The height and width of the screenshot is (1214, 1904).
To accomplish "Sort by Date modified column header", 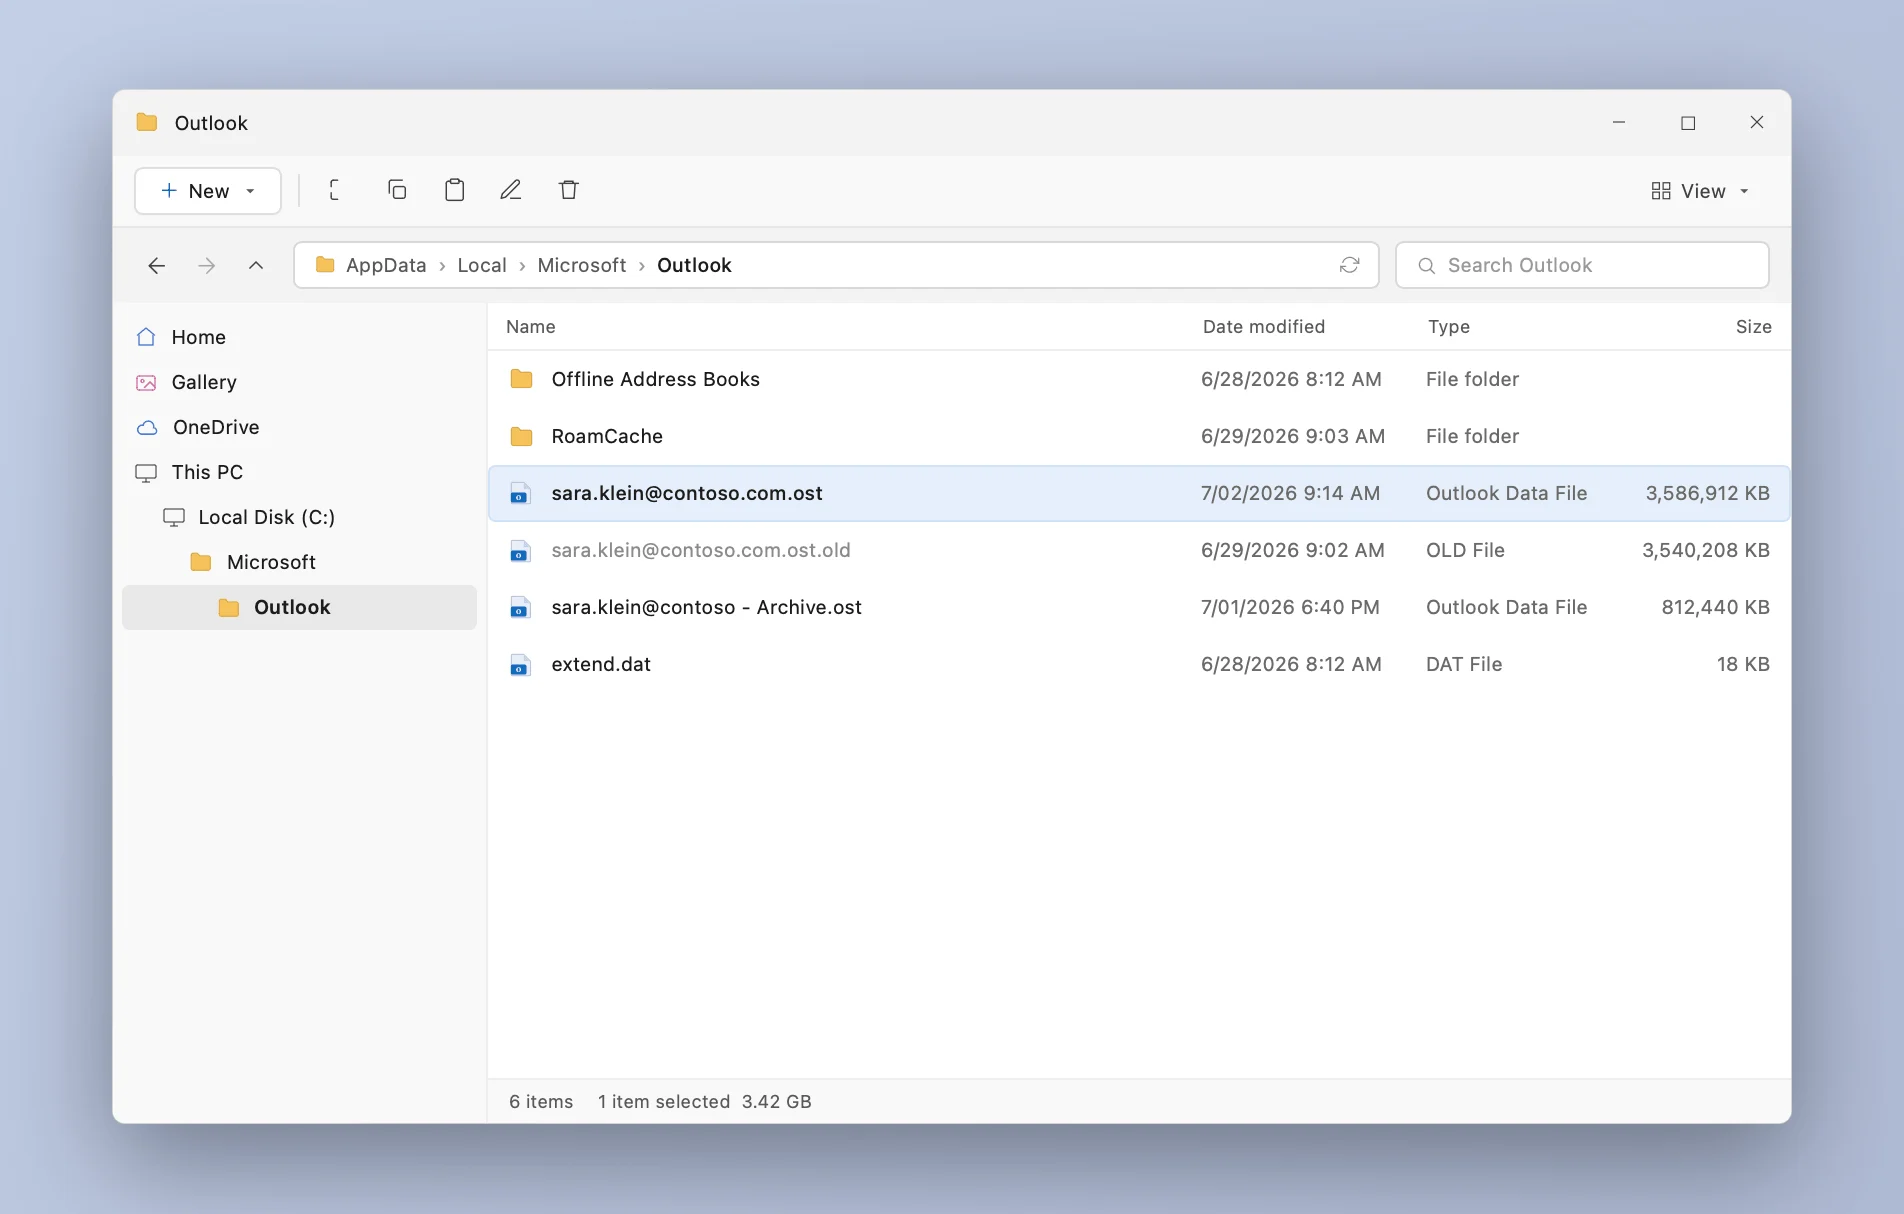I will 1263,326.
